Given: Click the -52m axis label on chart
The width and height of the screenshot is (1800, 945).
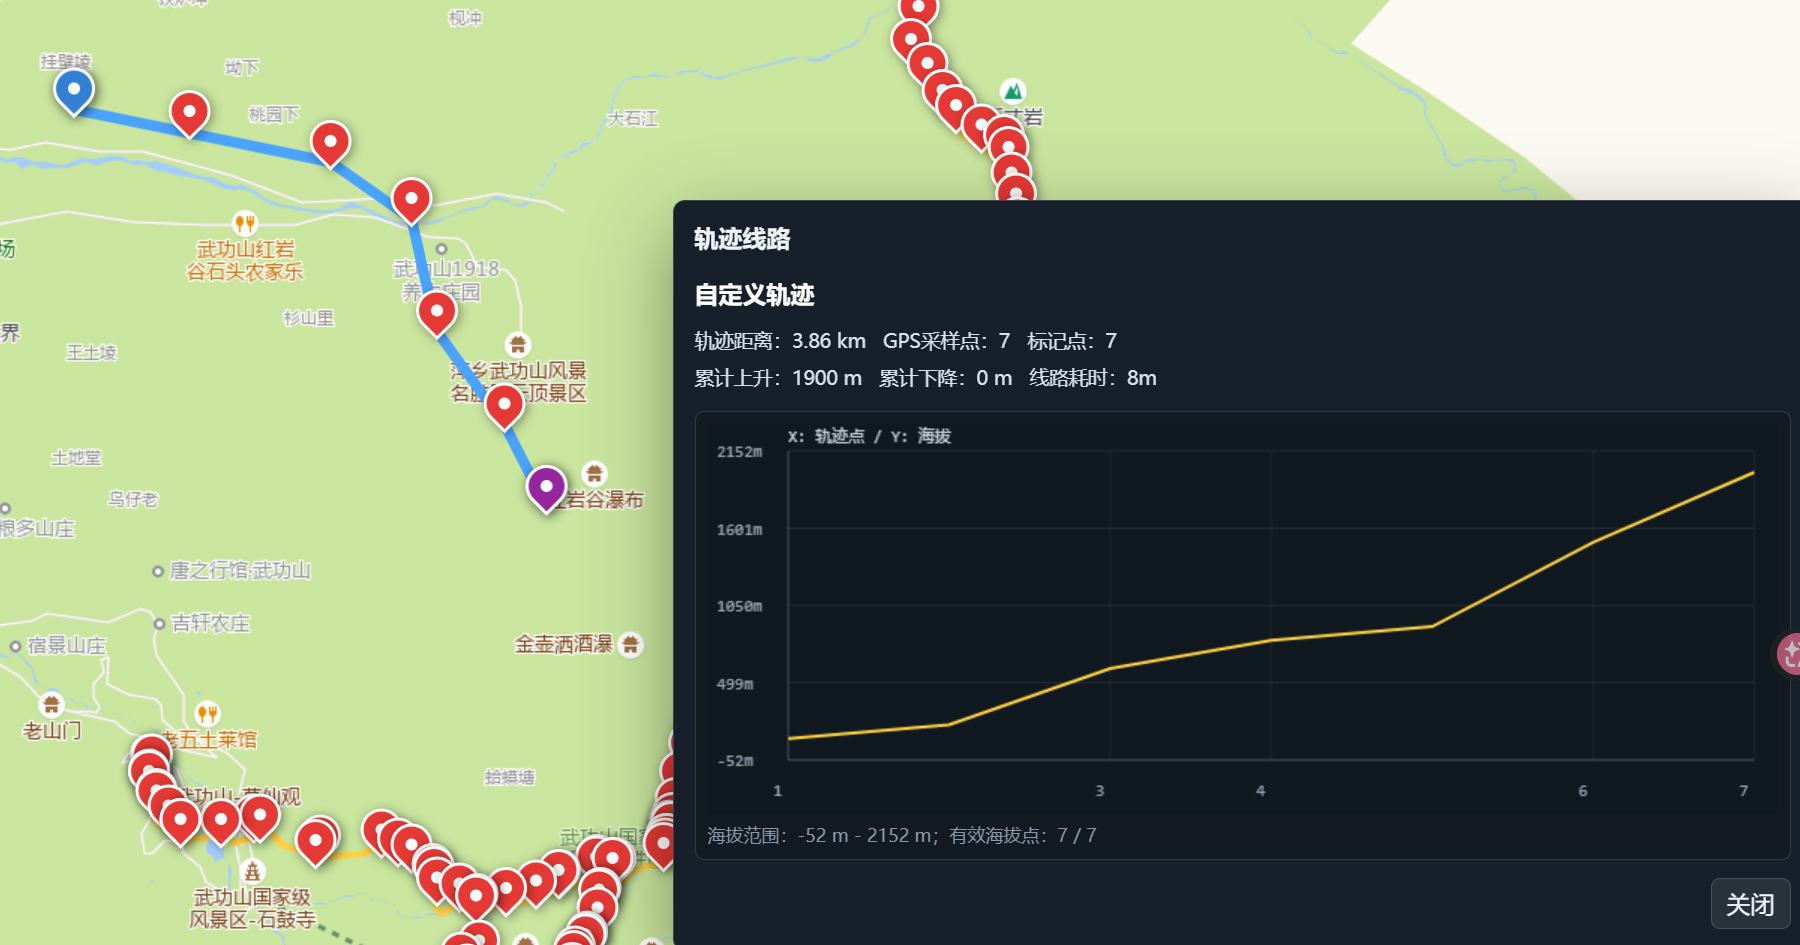Looking at the screenshot, I should (735, 761).
